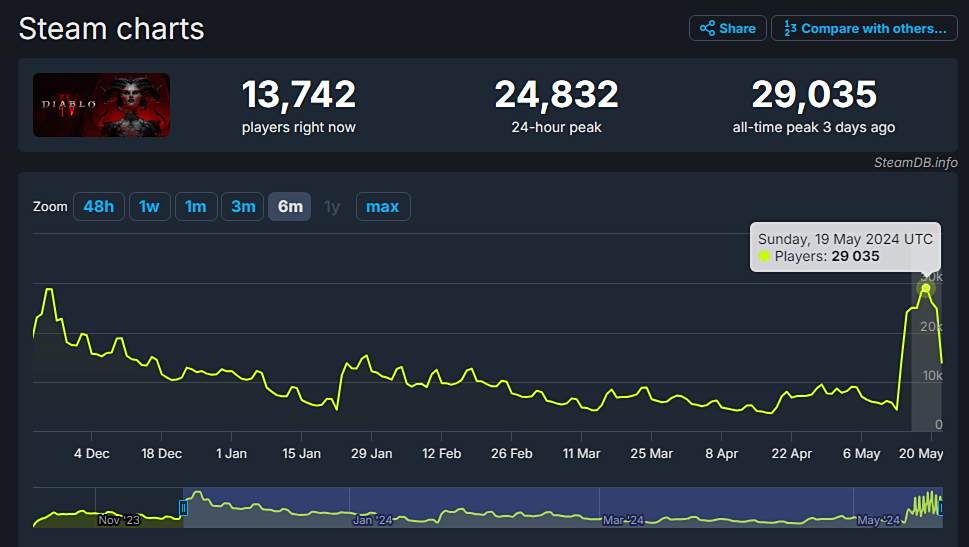Click the compare numbers icon
The height and width of the screenshot is (547, 969).
790,28
